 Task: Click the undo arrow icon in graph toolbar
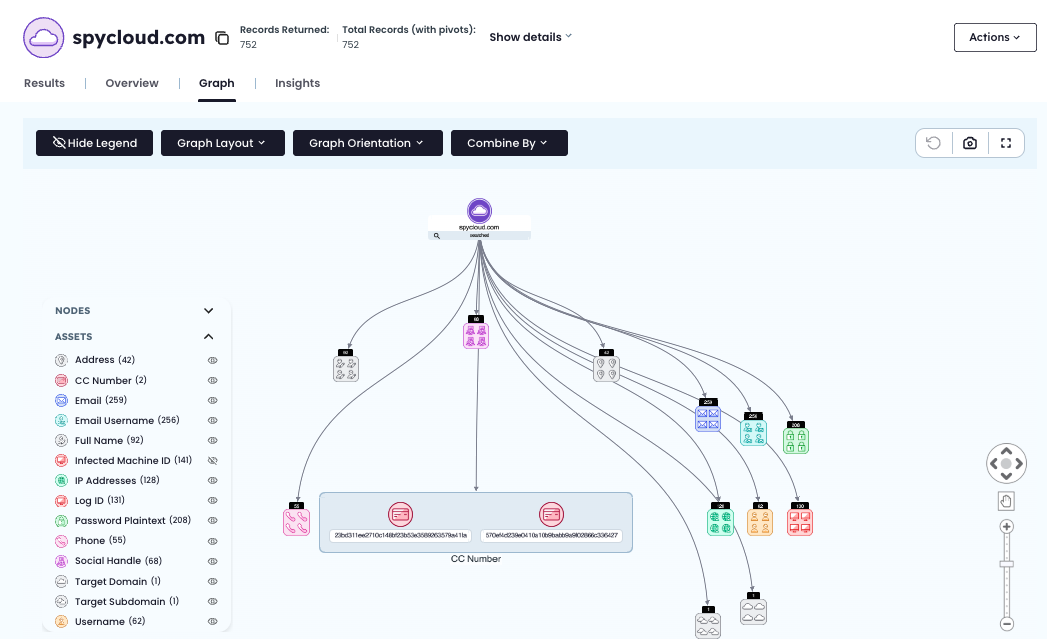click(x=932, y=143)
